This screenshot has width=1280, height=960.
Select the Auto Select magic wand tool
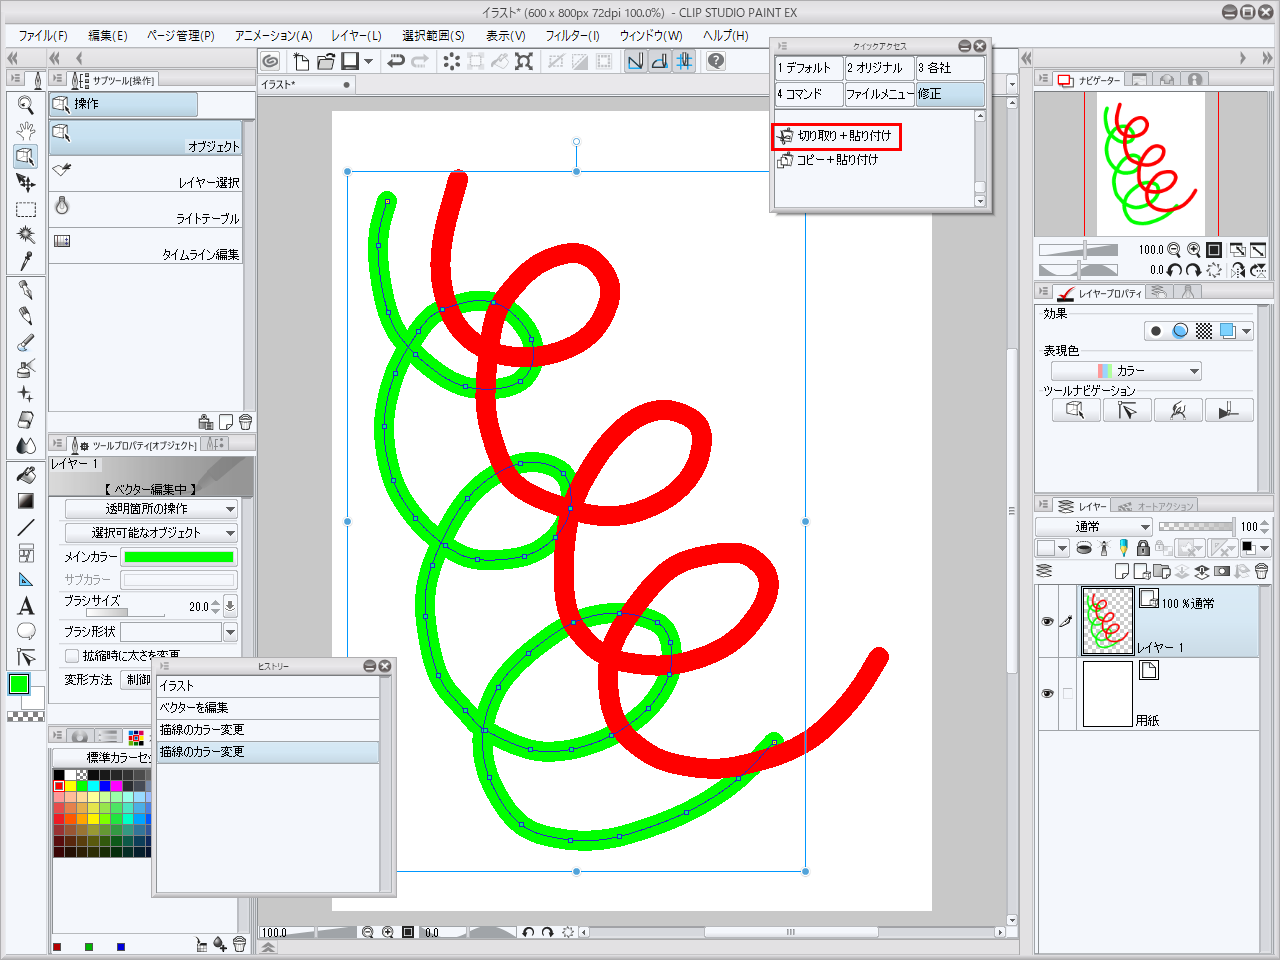pyautogui.click(x=26, y=235)
